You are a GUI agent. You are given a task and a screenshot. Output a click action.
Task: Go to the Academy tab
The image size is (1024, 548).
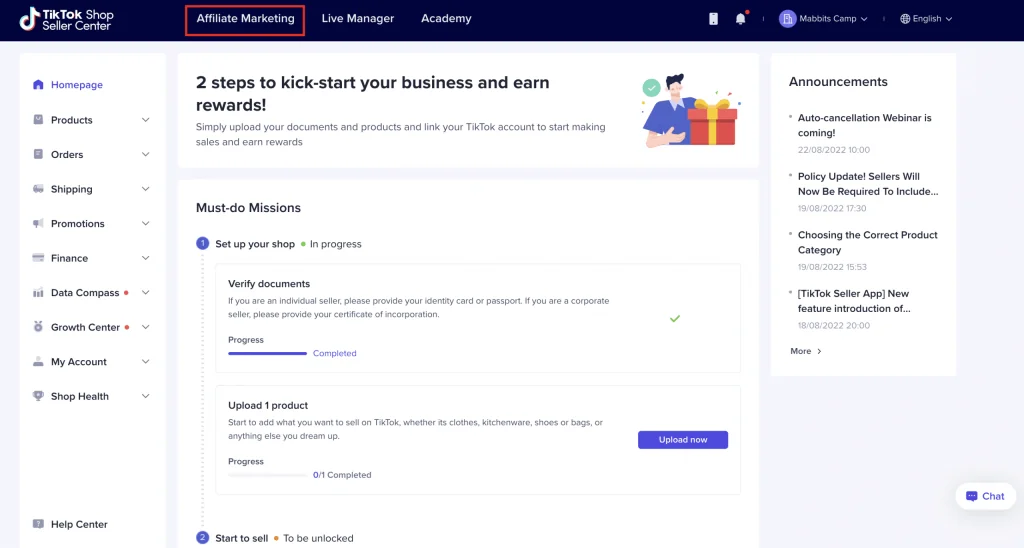click(446, 19)
